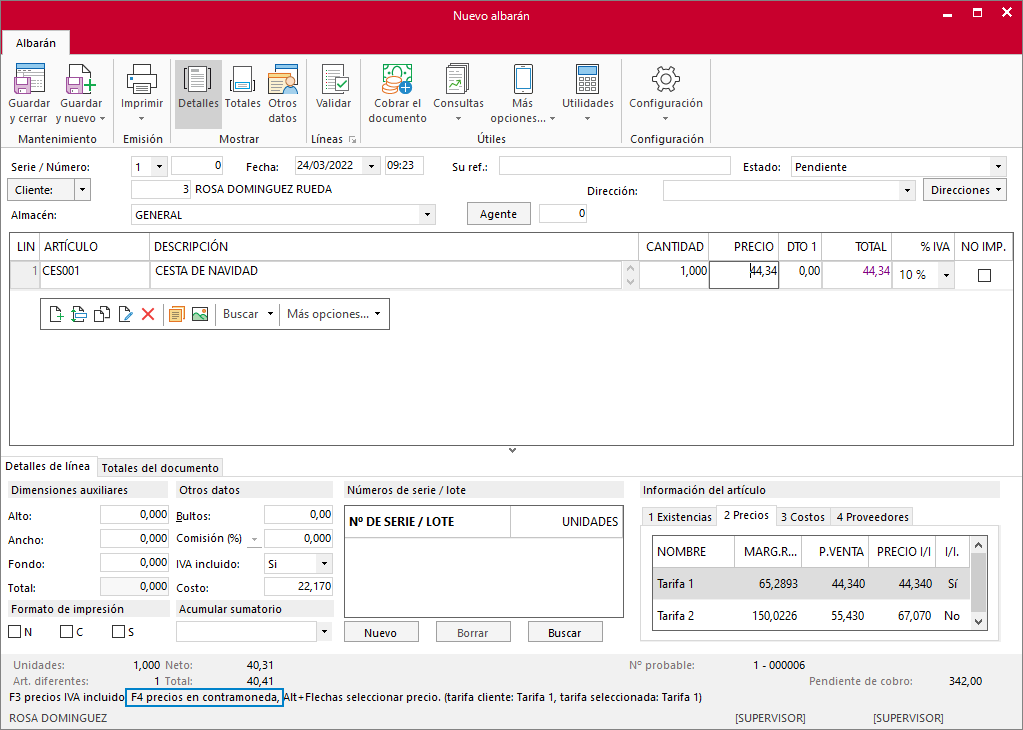This screenshot has width=1023, height=730.
Task: Check the S print format checkbox
Action: [x=118, y=631]
